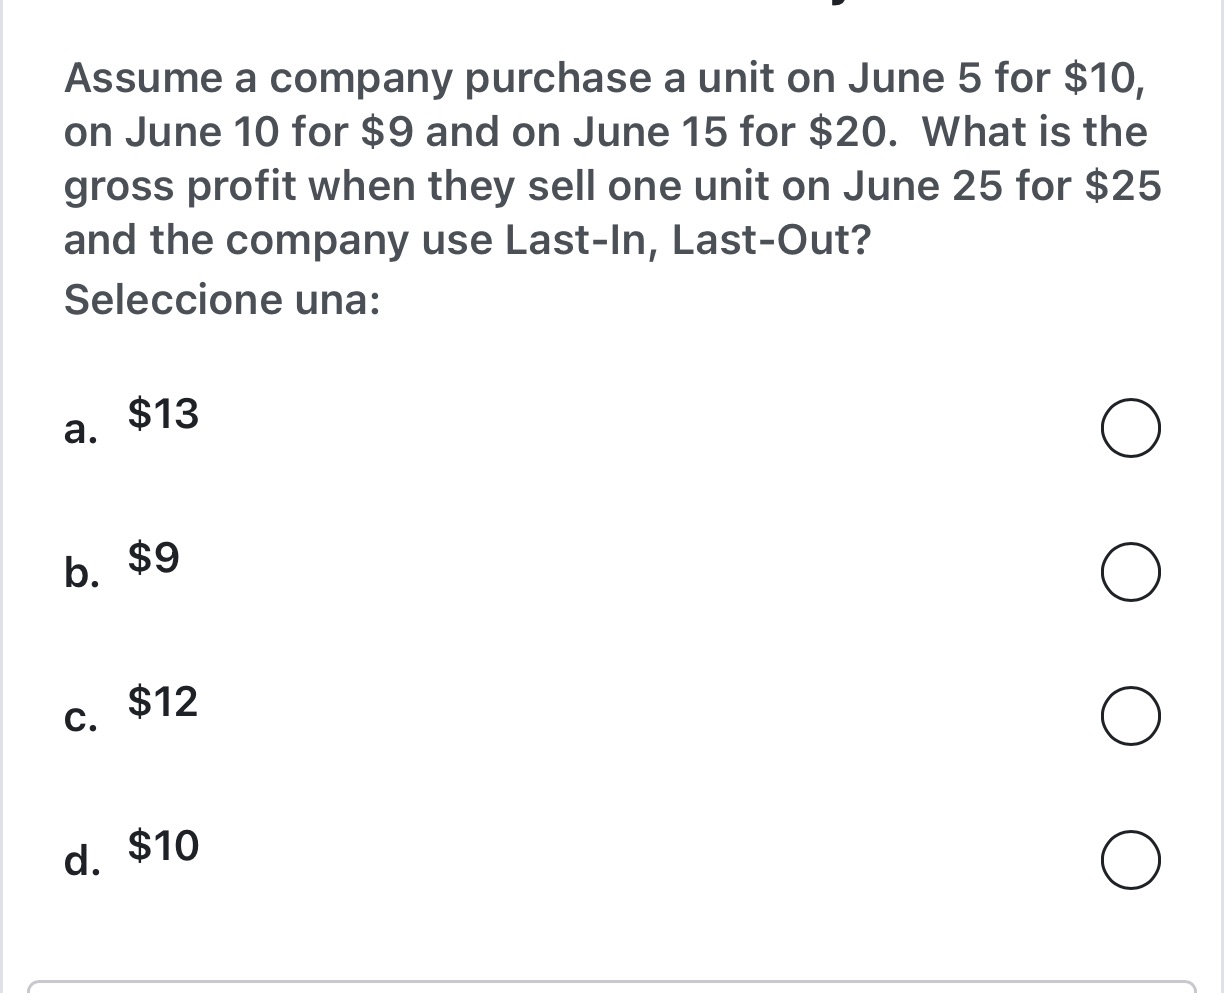Click the answer label $9

(x=152, y=558)
